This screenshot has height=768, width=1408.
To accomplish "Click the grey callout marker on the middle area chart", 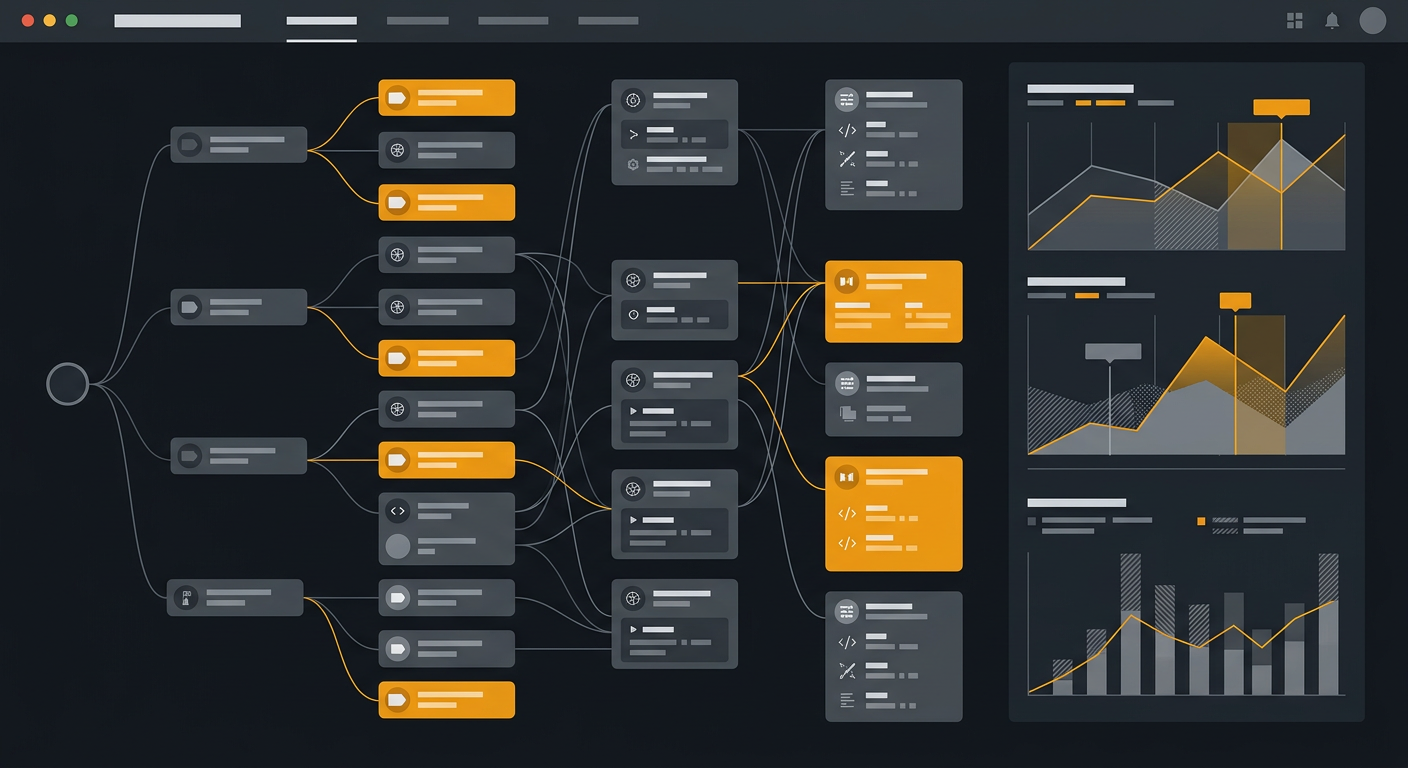I will tap(1113, 351).
